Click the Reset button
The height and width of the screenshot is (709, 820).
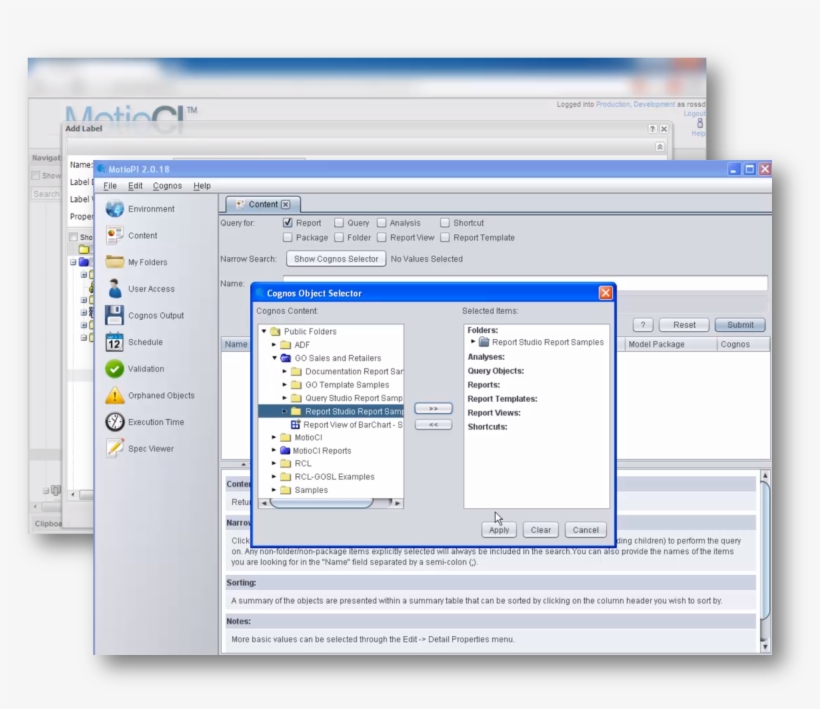tap(684, 325)
